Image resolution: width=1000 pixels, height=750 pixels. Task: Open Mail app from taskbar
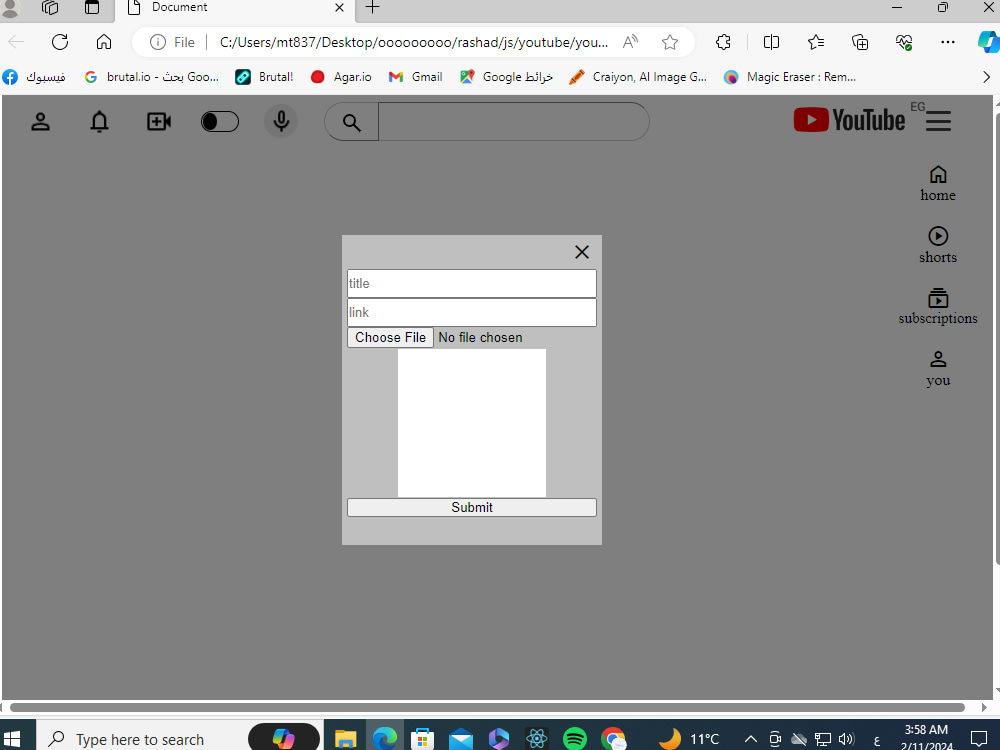(x=460, y=739)
